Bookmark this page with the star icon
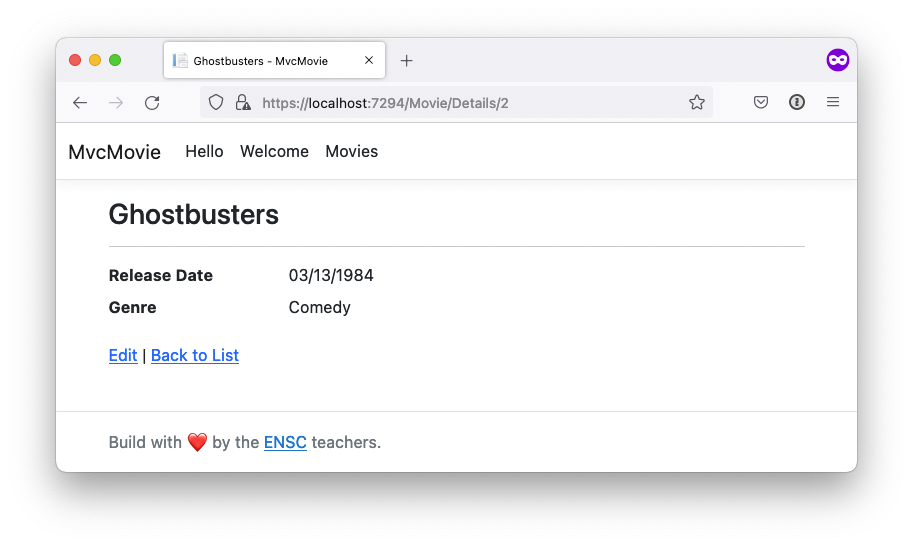Image resolution: width=913 pixels, height=546 pixels. 696,102
